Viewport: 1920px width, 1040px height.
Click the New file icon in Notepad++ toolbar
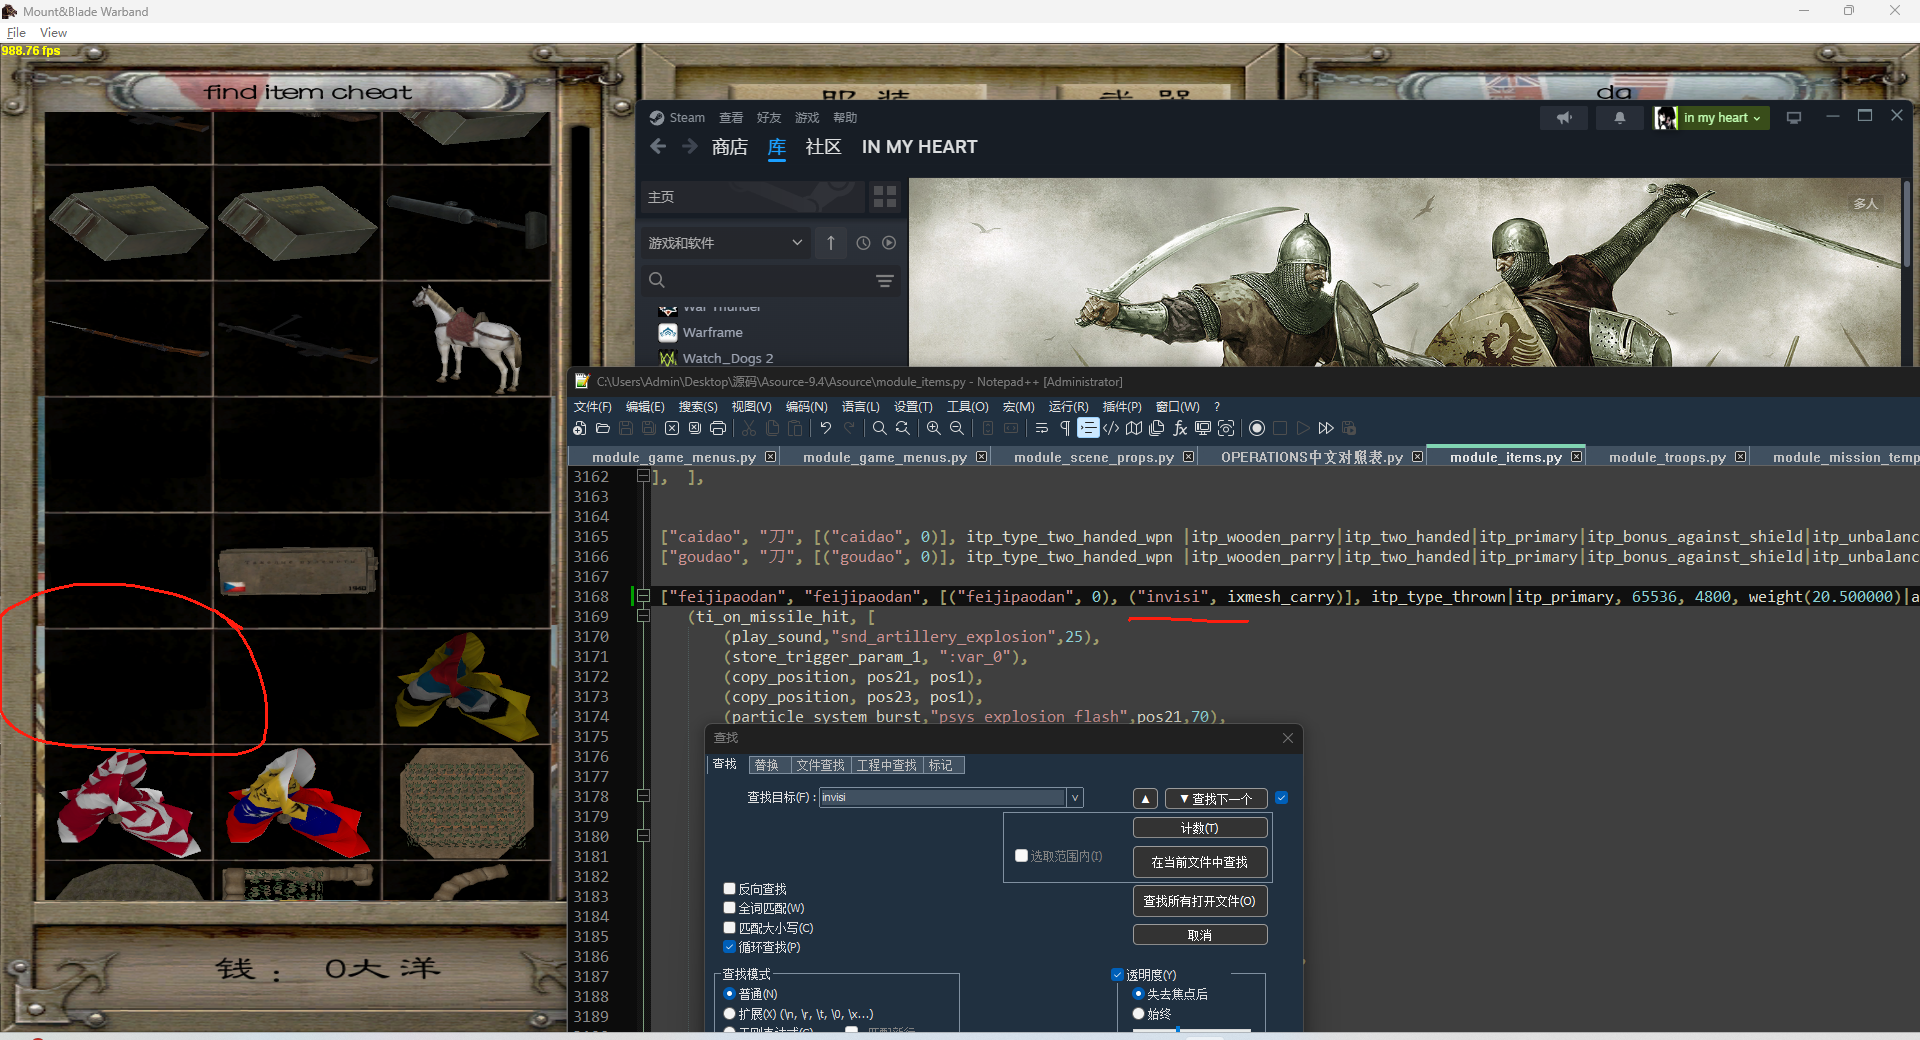point(580,428)
